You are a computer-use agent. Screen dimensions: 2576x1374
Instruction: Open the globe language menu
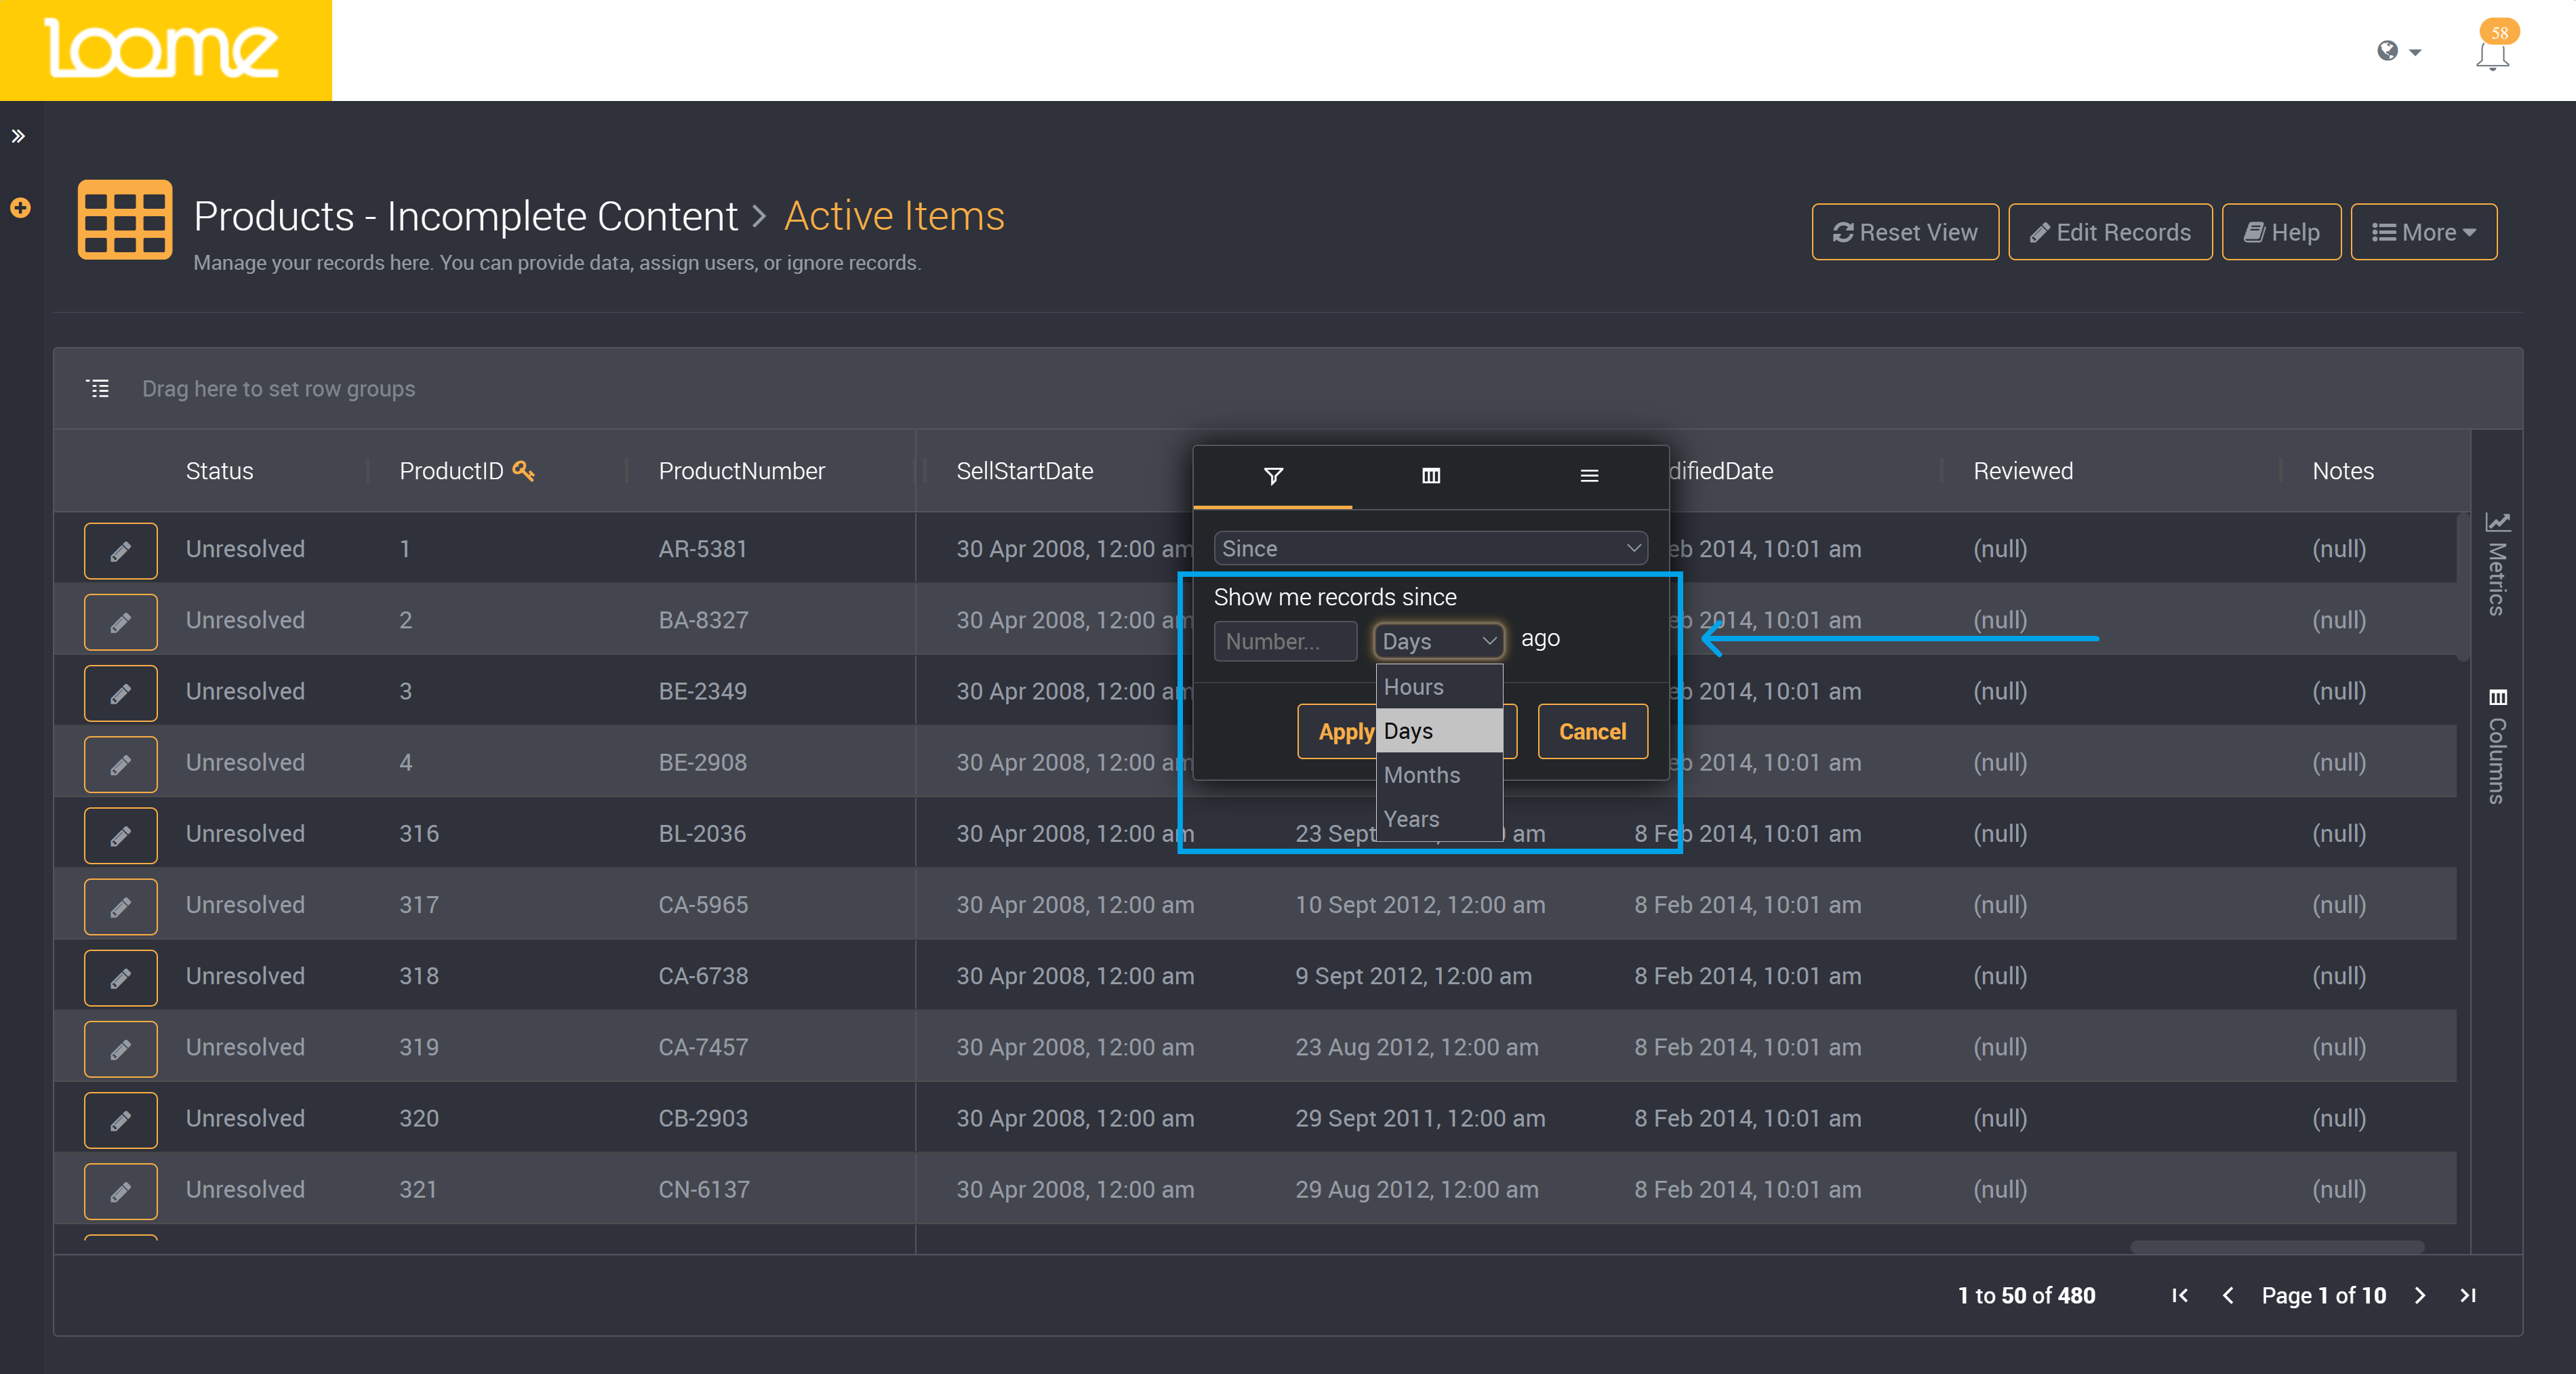tap(2398, 51)
